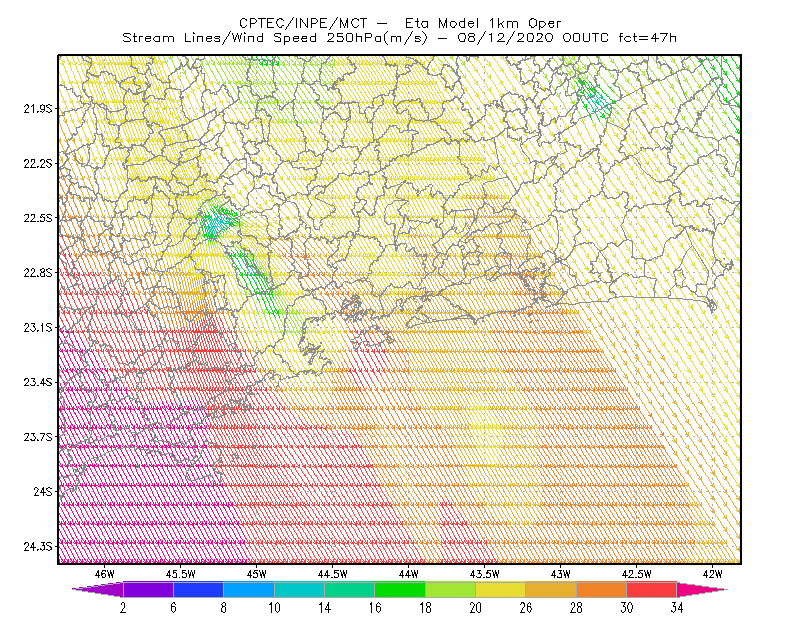Click the cyan 10–14 colorbar segment
This screenshot has height=618, width=800.
tap(299, 589)
